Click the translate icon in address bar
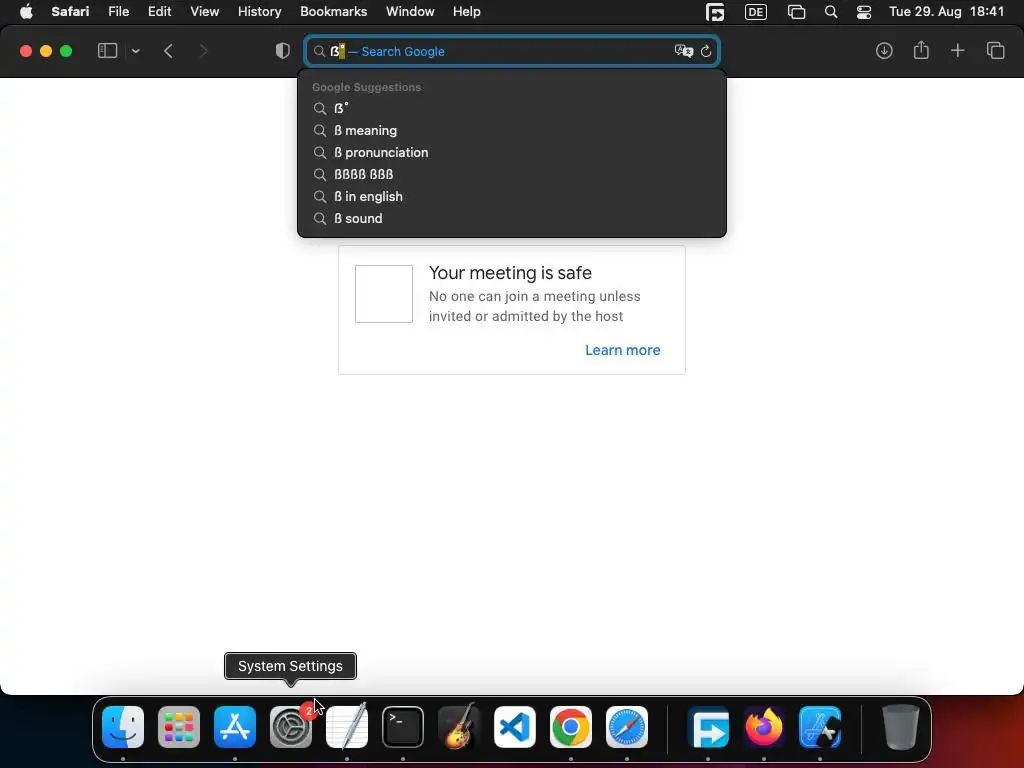 pos(684,51)
